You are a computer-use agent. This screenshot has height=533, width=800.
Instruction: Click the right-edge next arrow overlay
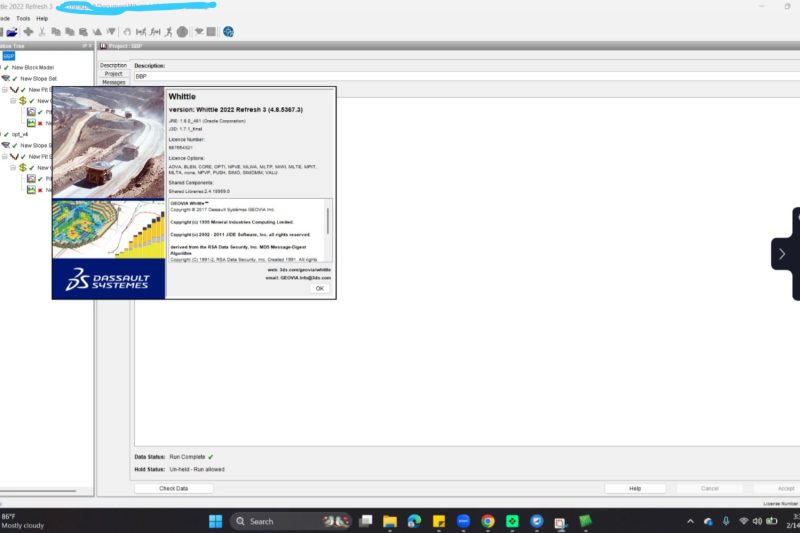(x=782, y=253)
